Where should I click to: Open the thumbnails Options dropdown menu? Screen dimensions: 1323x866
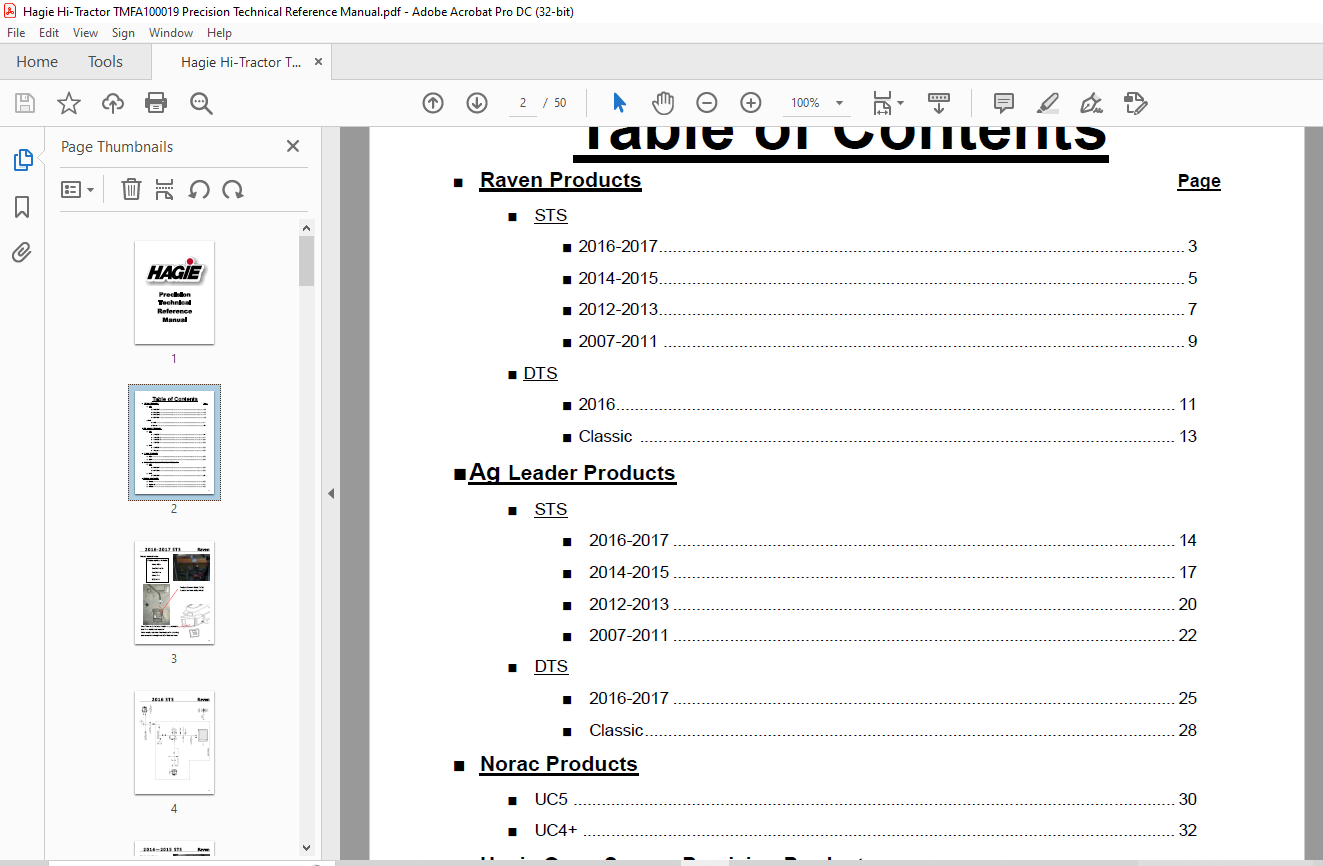[78, 189]
